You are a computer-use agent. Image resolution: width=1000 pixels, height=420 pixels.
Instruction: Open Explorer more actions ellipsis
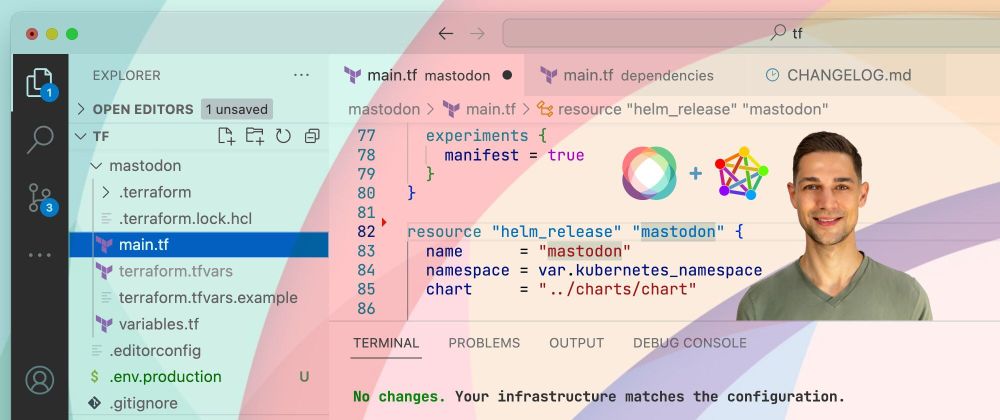click(x=301, y=75)
